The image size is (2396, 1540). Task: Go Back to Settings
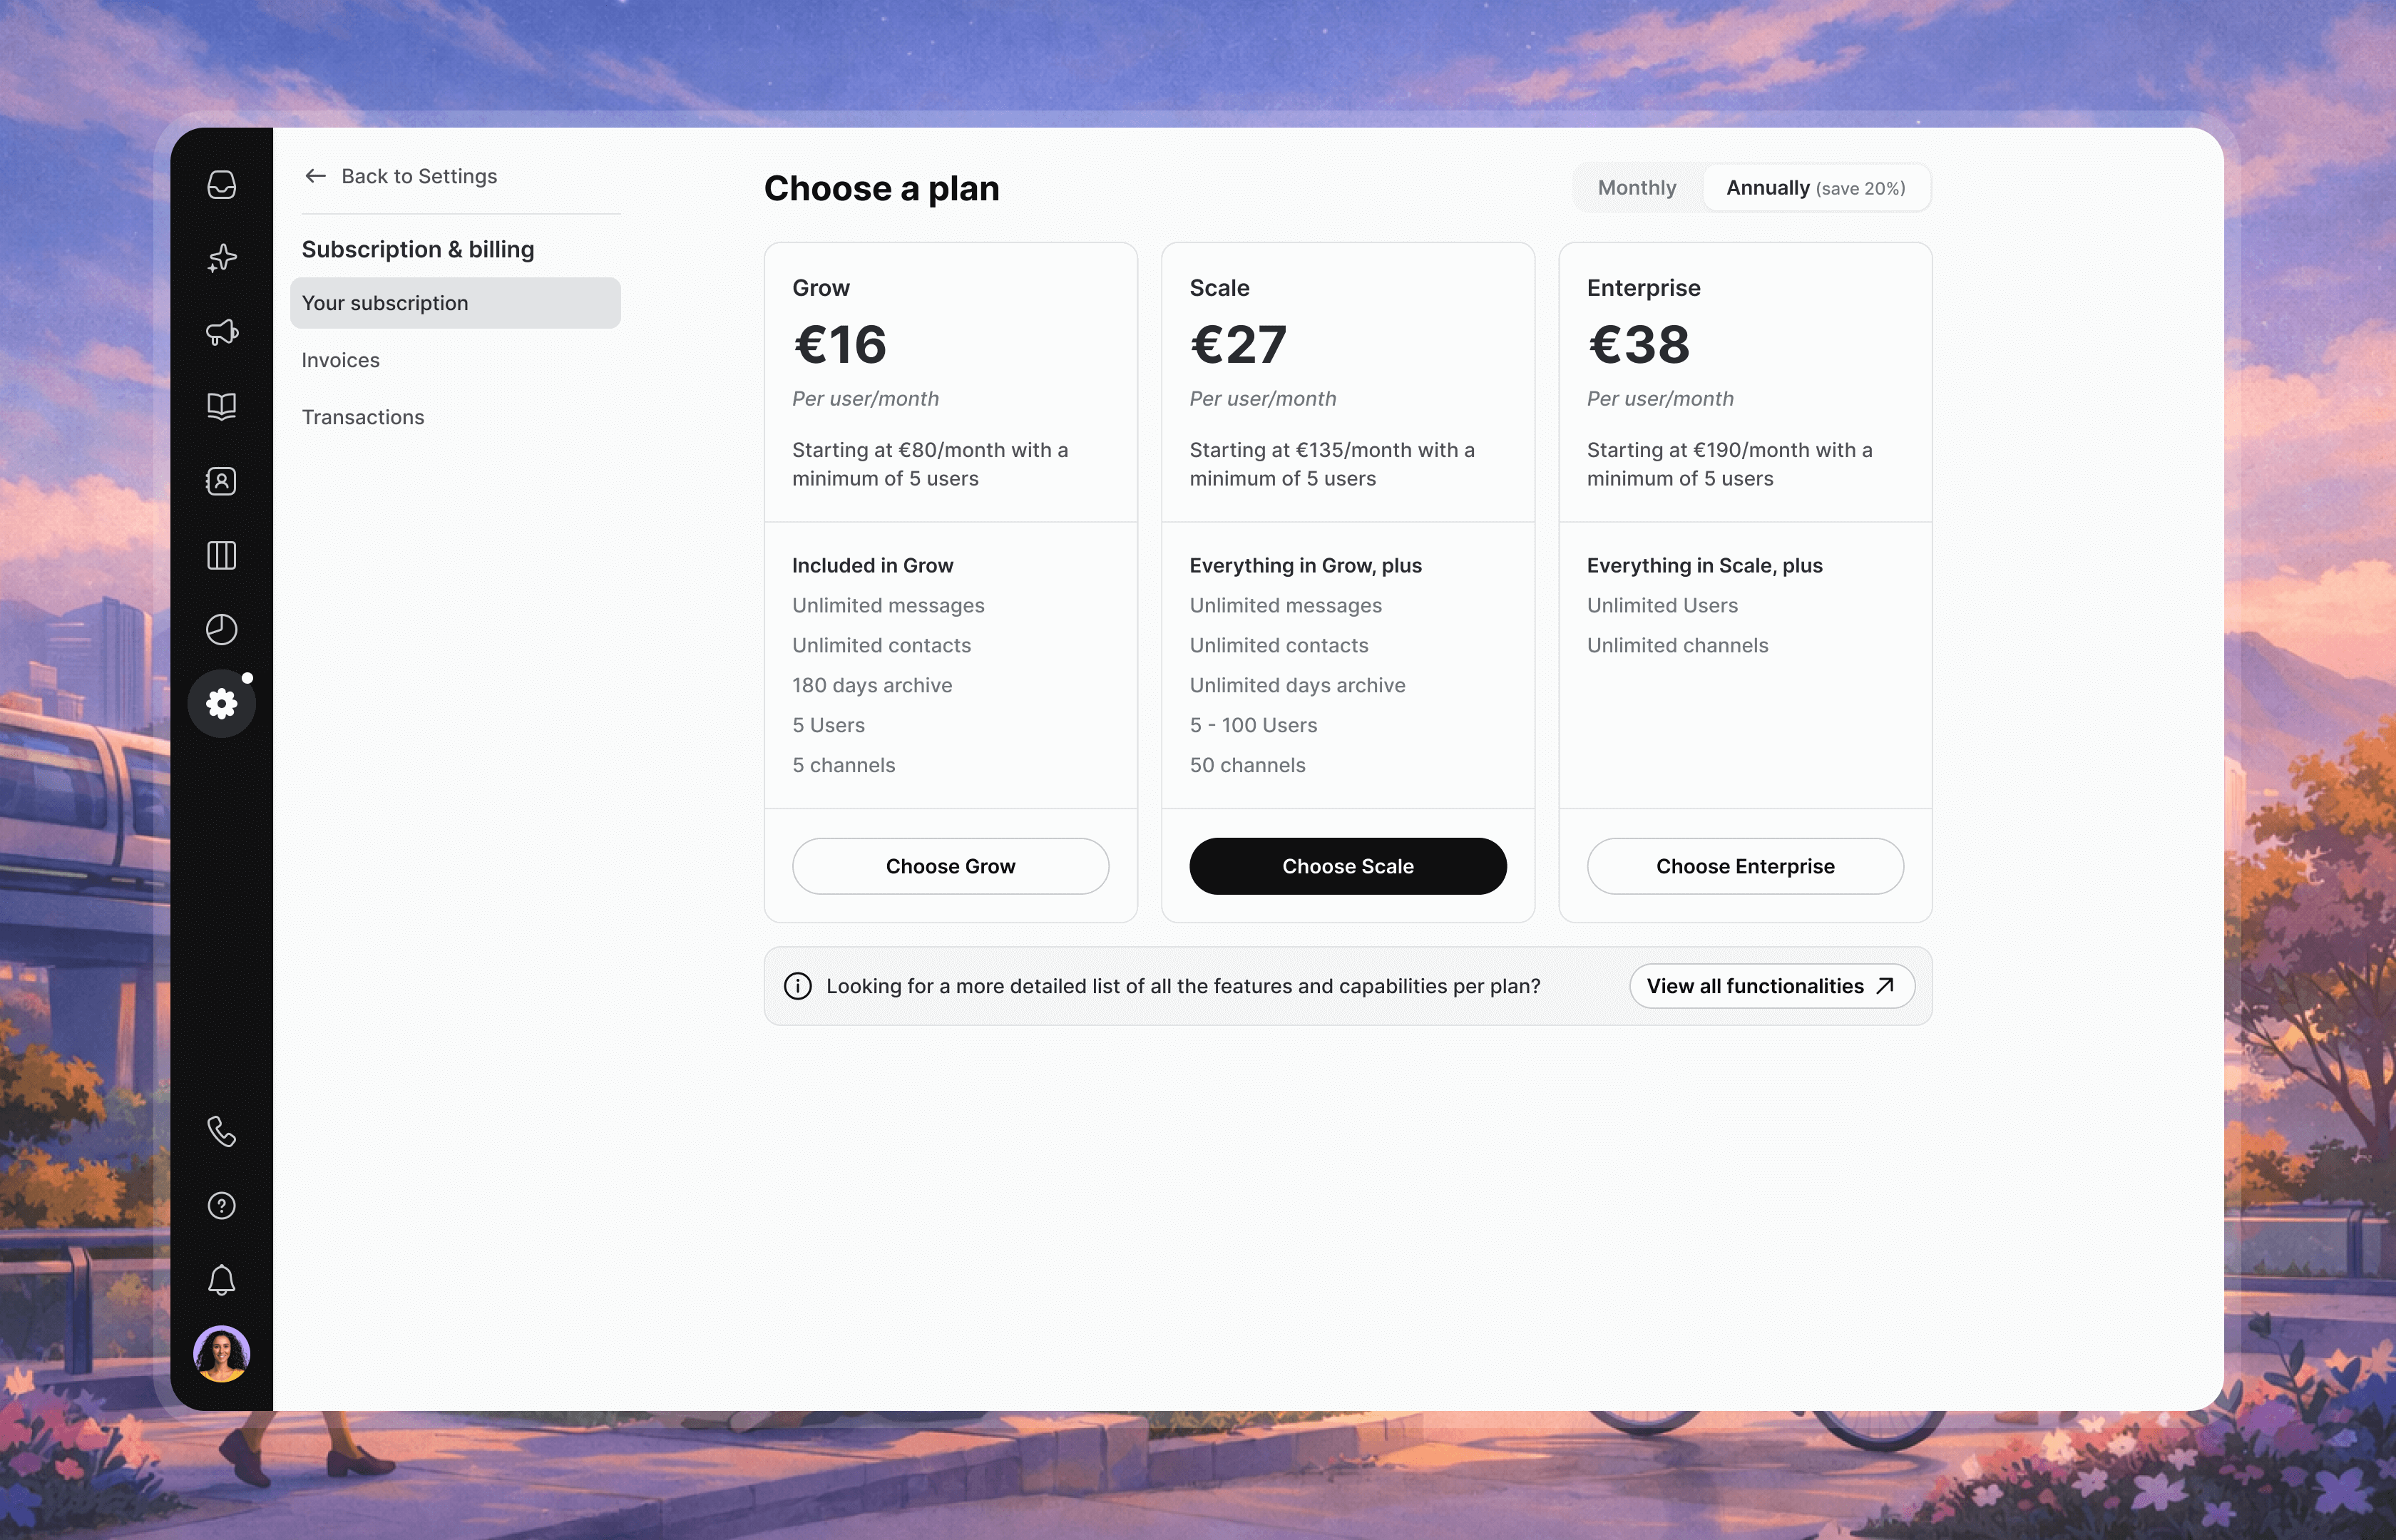coord(400,176)
